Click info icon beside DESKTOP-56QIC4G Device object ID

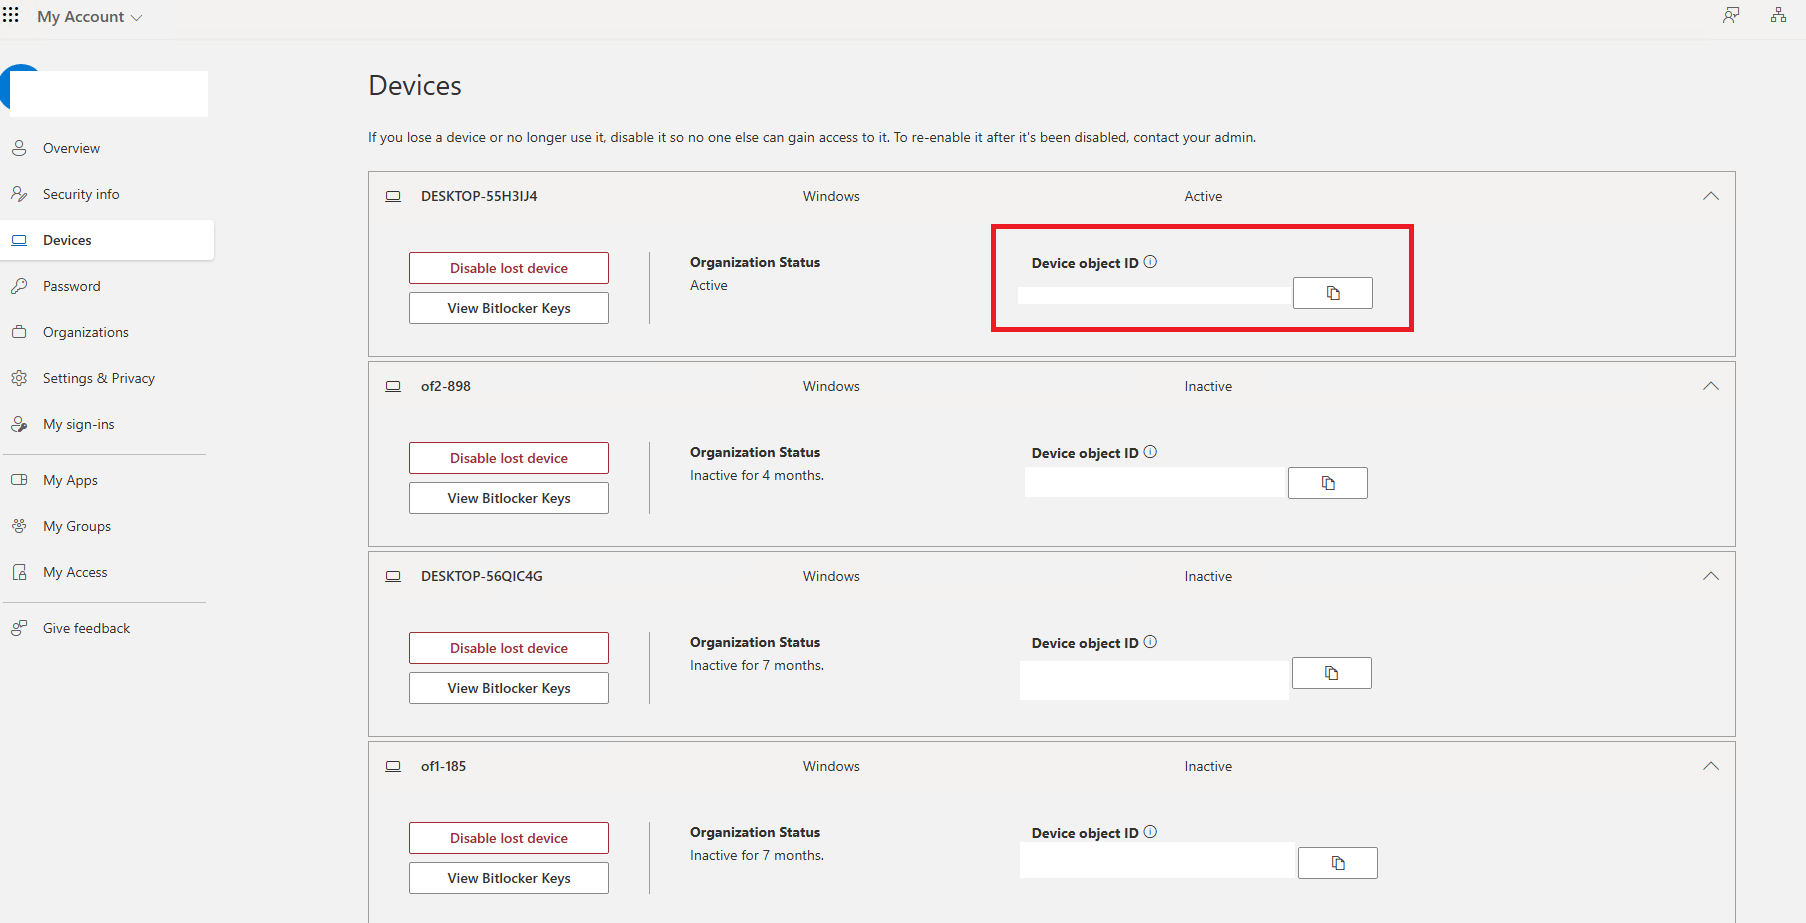(x=1150, y=642)
